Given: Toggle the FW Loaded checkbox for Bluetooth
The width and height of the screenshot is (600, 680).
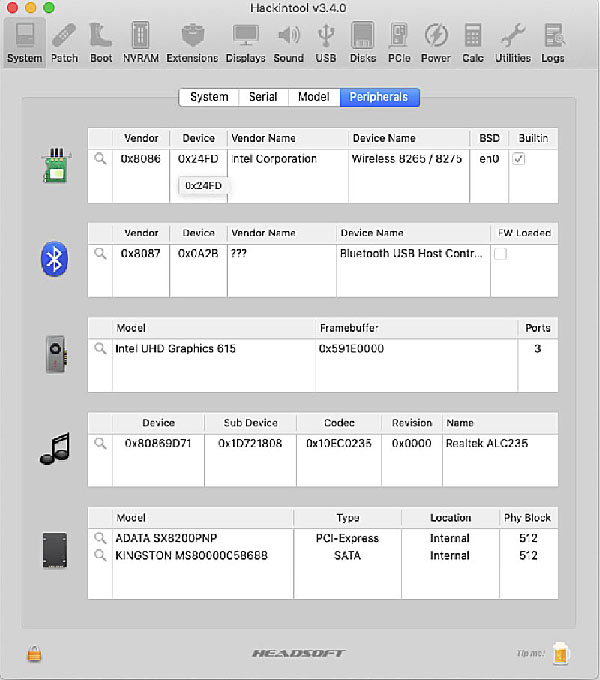Looking at the screenshot, I should [500, 254].
